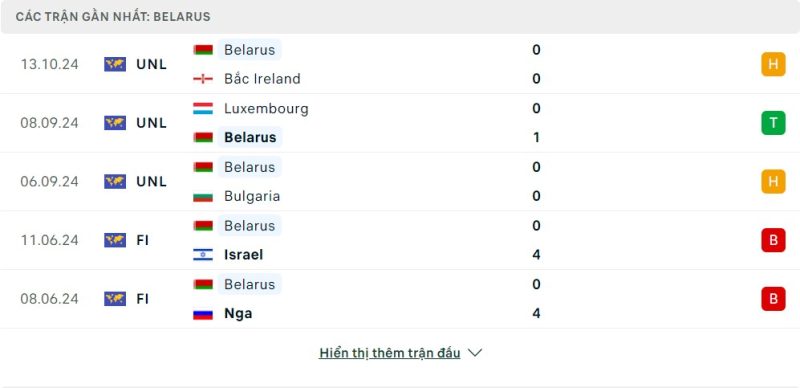
Task: Open the Hiển thị thêm trận đấu link
Action: click(390, 353)
